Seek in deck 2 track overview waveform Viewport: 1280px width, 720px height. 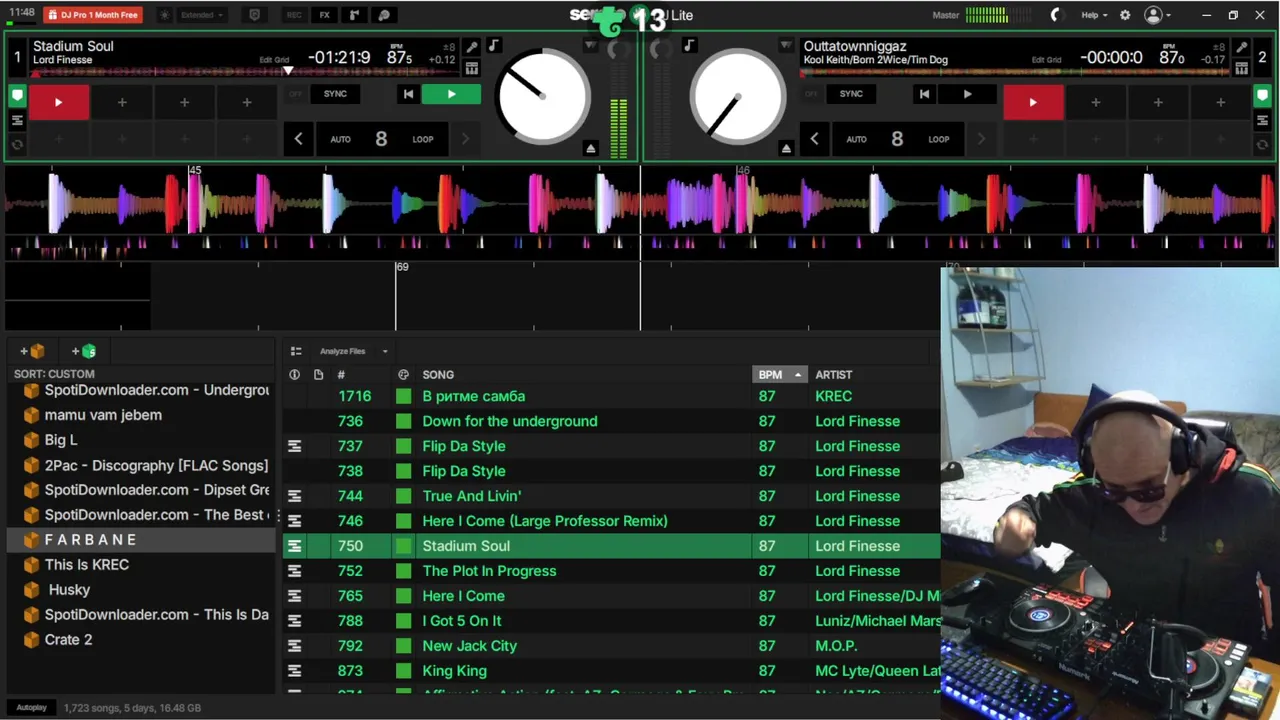click(1015, 72)
